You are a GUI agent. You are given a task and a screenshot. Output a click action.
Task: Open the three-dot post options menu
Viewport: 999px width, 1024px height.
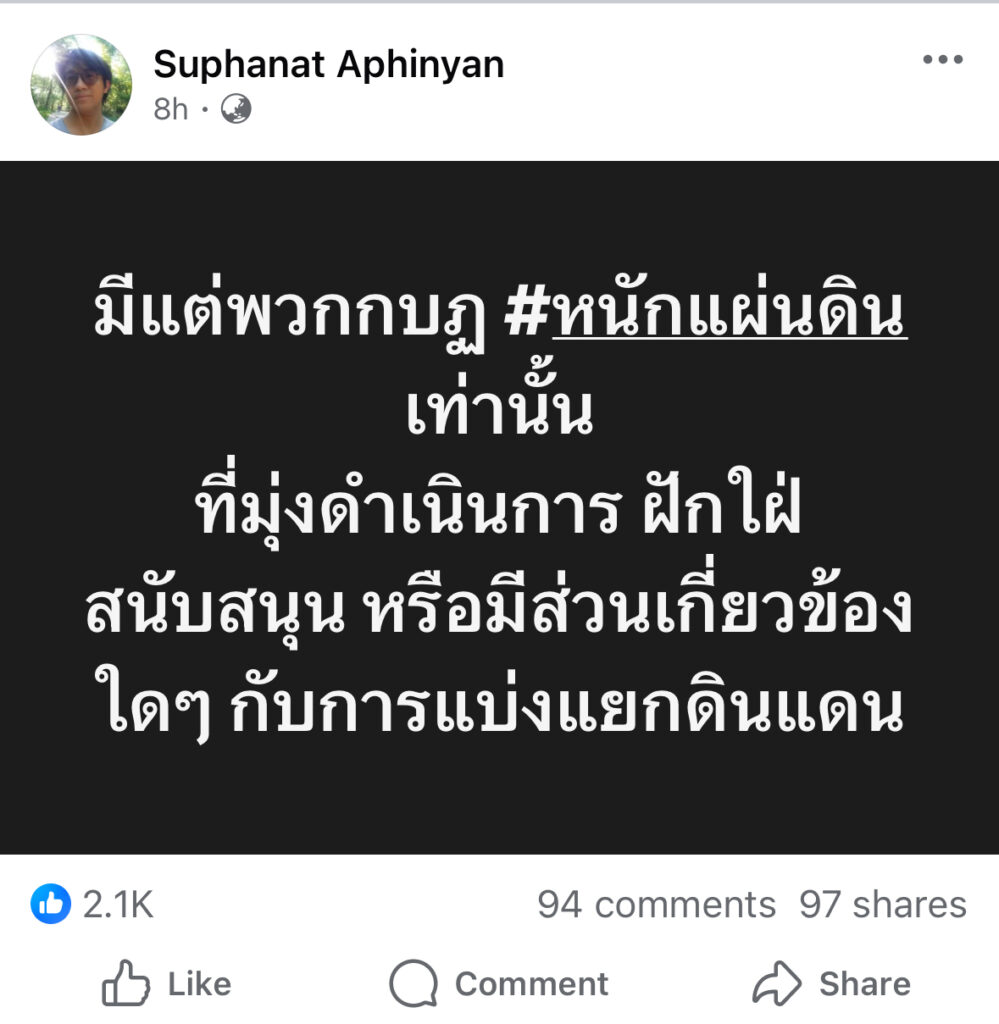coord(942,59)
